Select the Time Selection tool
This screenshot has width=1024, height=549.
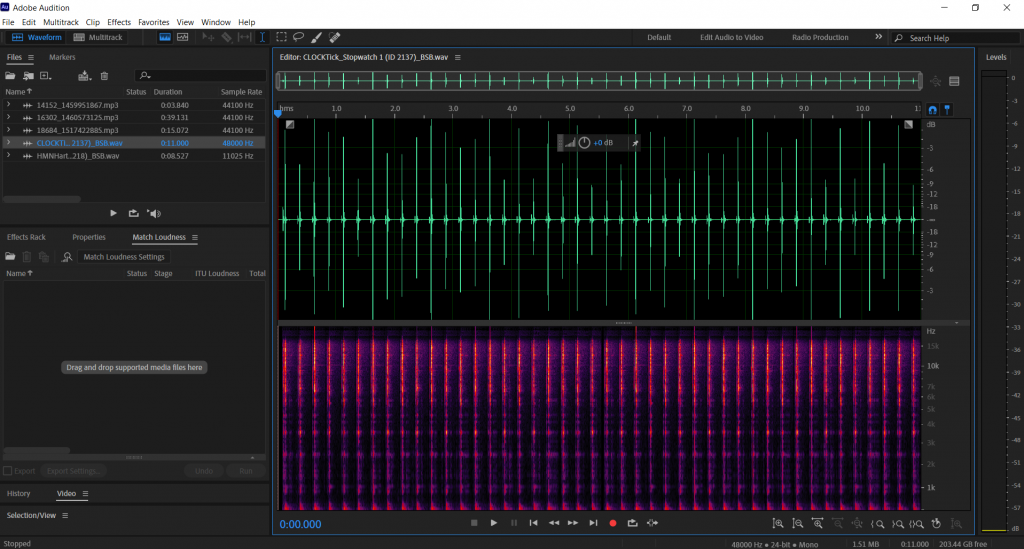click(x=263, y=37)
